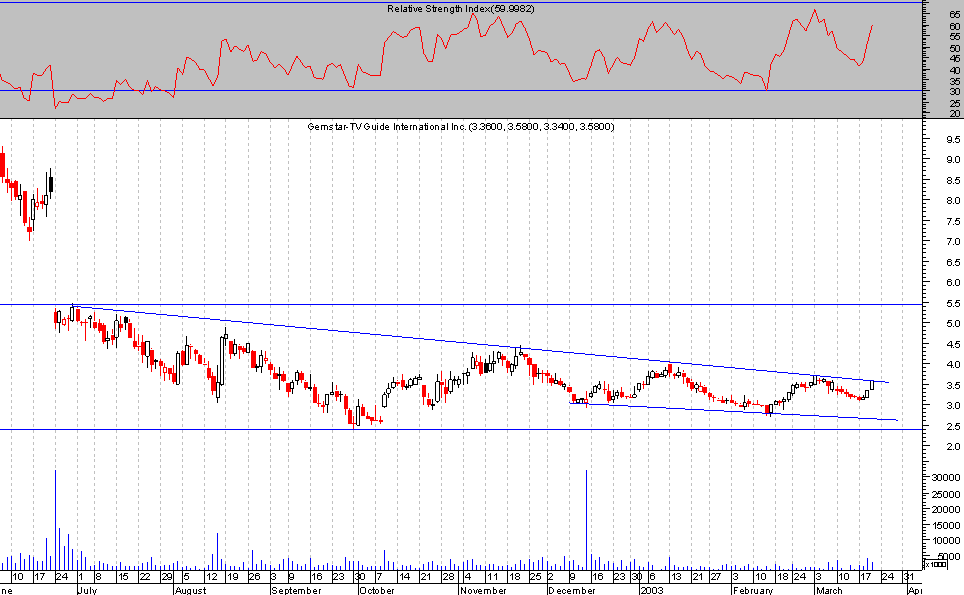Click the 2.5 price axis label

coord(953,427)
